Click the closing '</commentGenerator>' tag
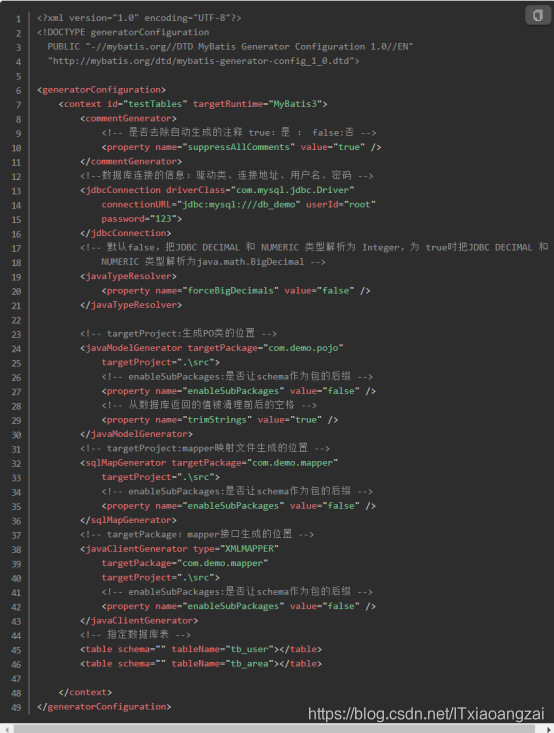This screenshot has height=733, width=554. click(131, 162)
